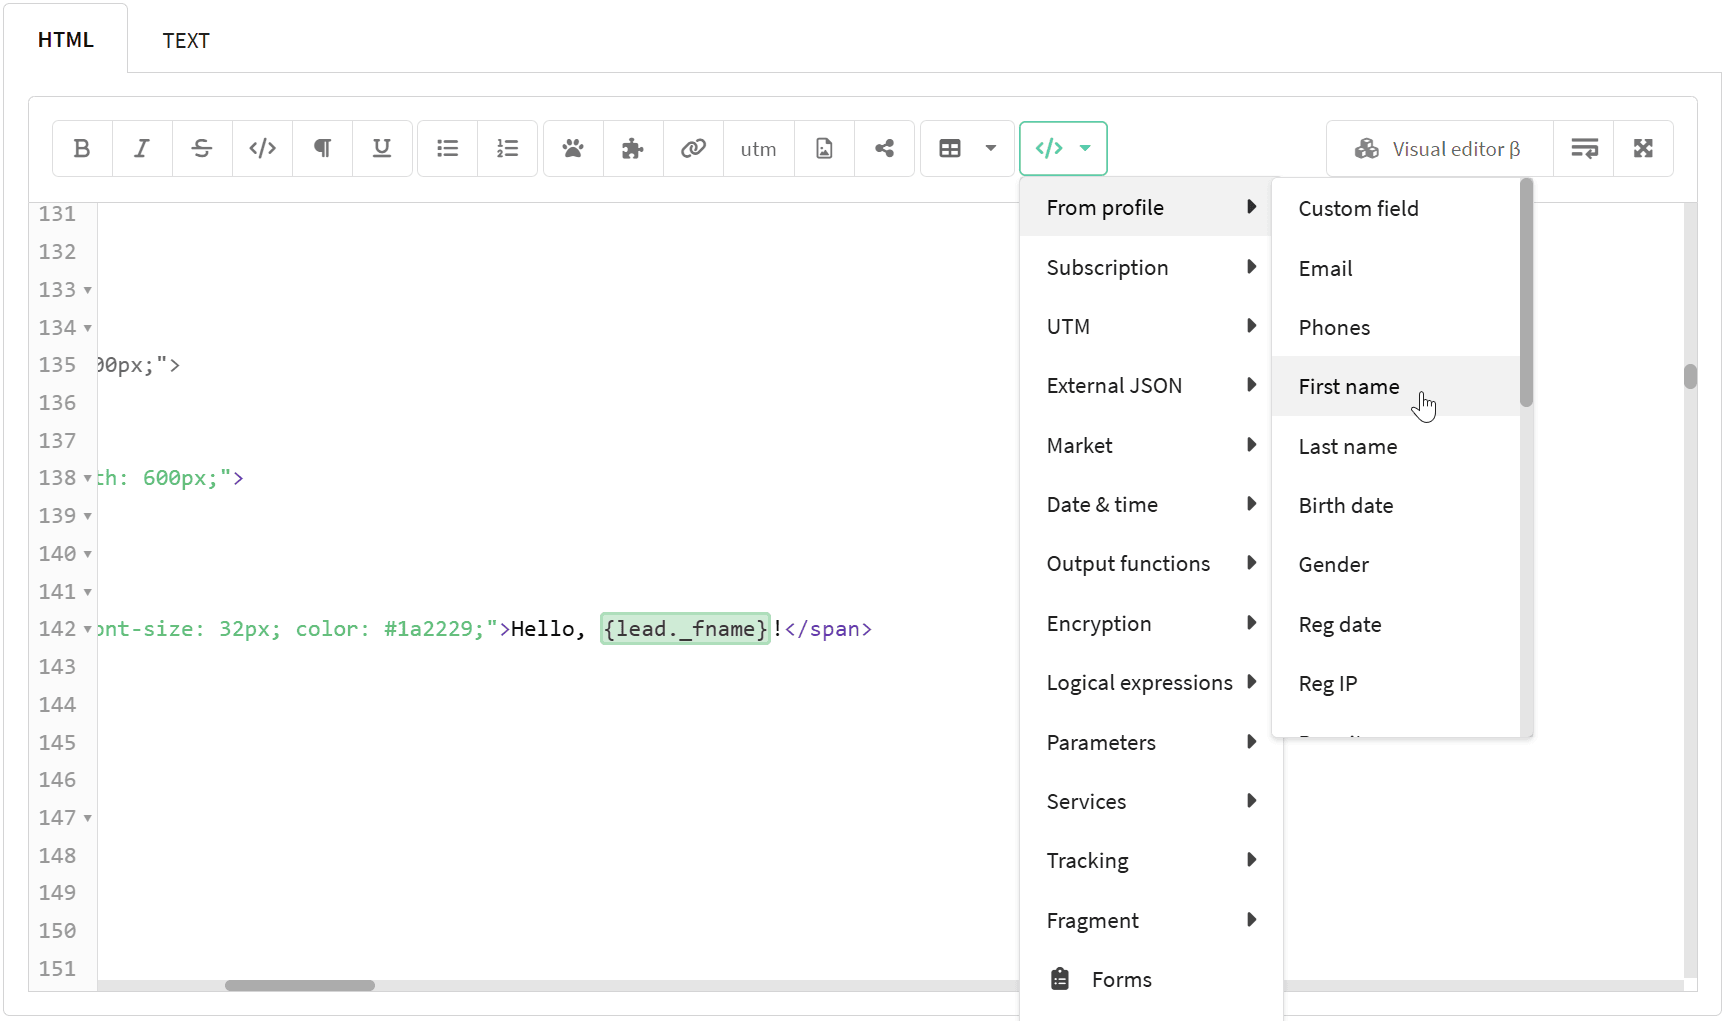Insert Reg date variable
The width and height of the screenshot is (1728, 1021).
click(x=1396, y=625)
